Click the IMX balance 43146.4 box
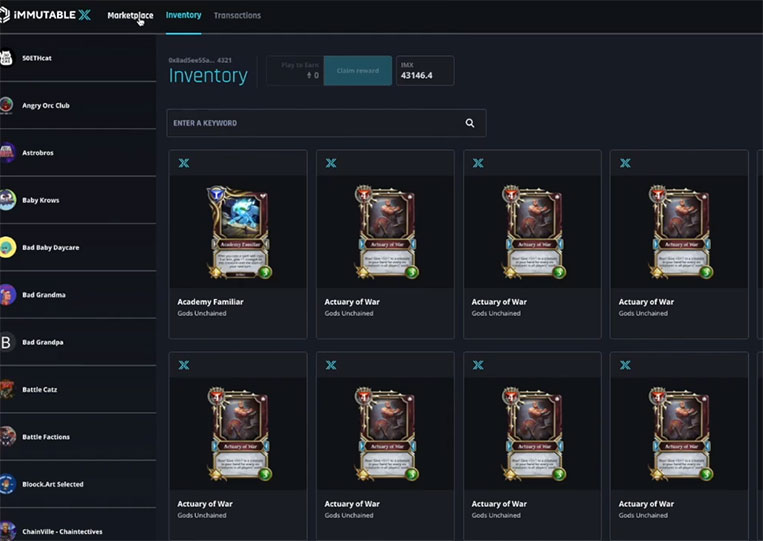Image resolution: width=763 pixels, height=541 pixels. (425, 71)
